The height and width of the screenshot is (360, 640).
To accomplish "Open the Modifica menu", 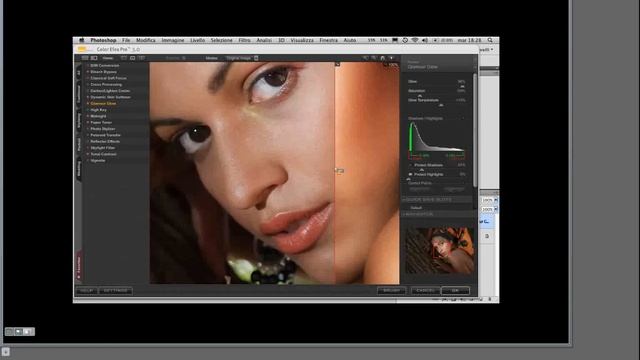I will pos(146,40).
